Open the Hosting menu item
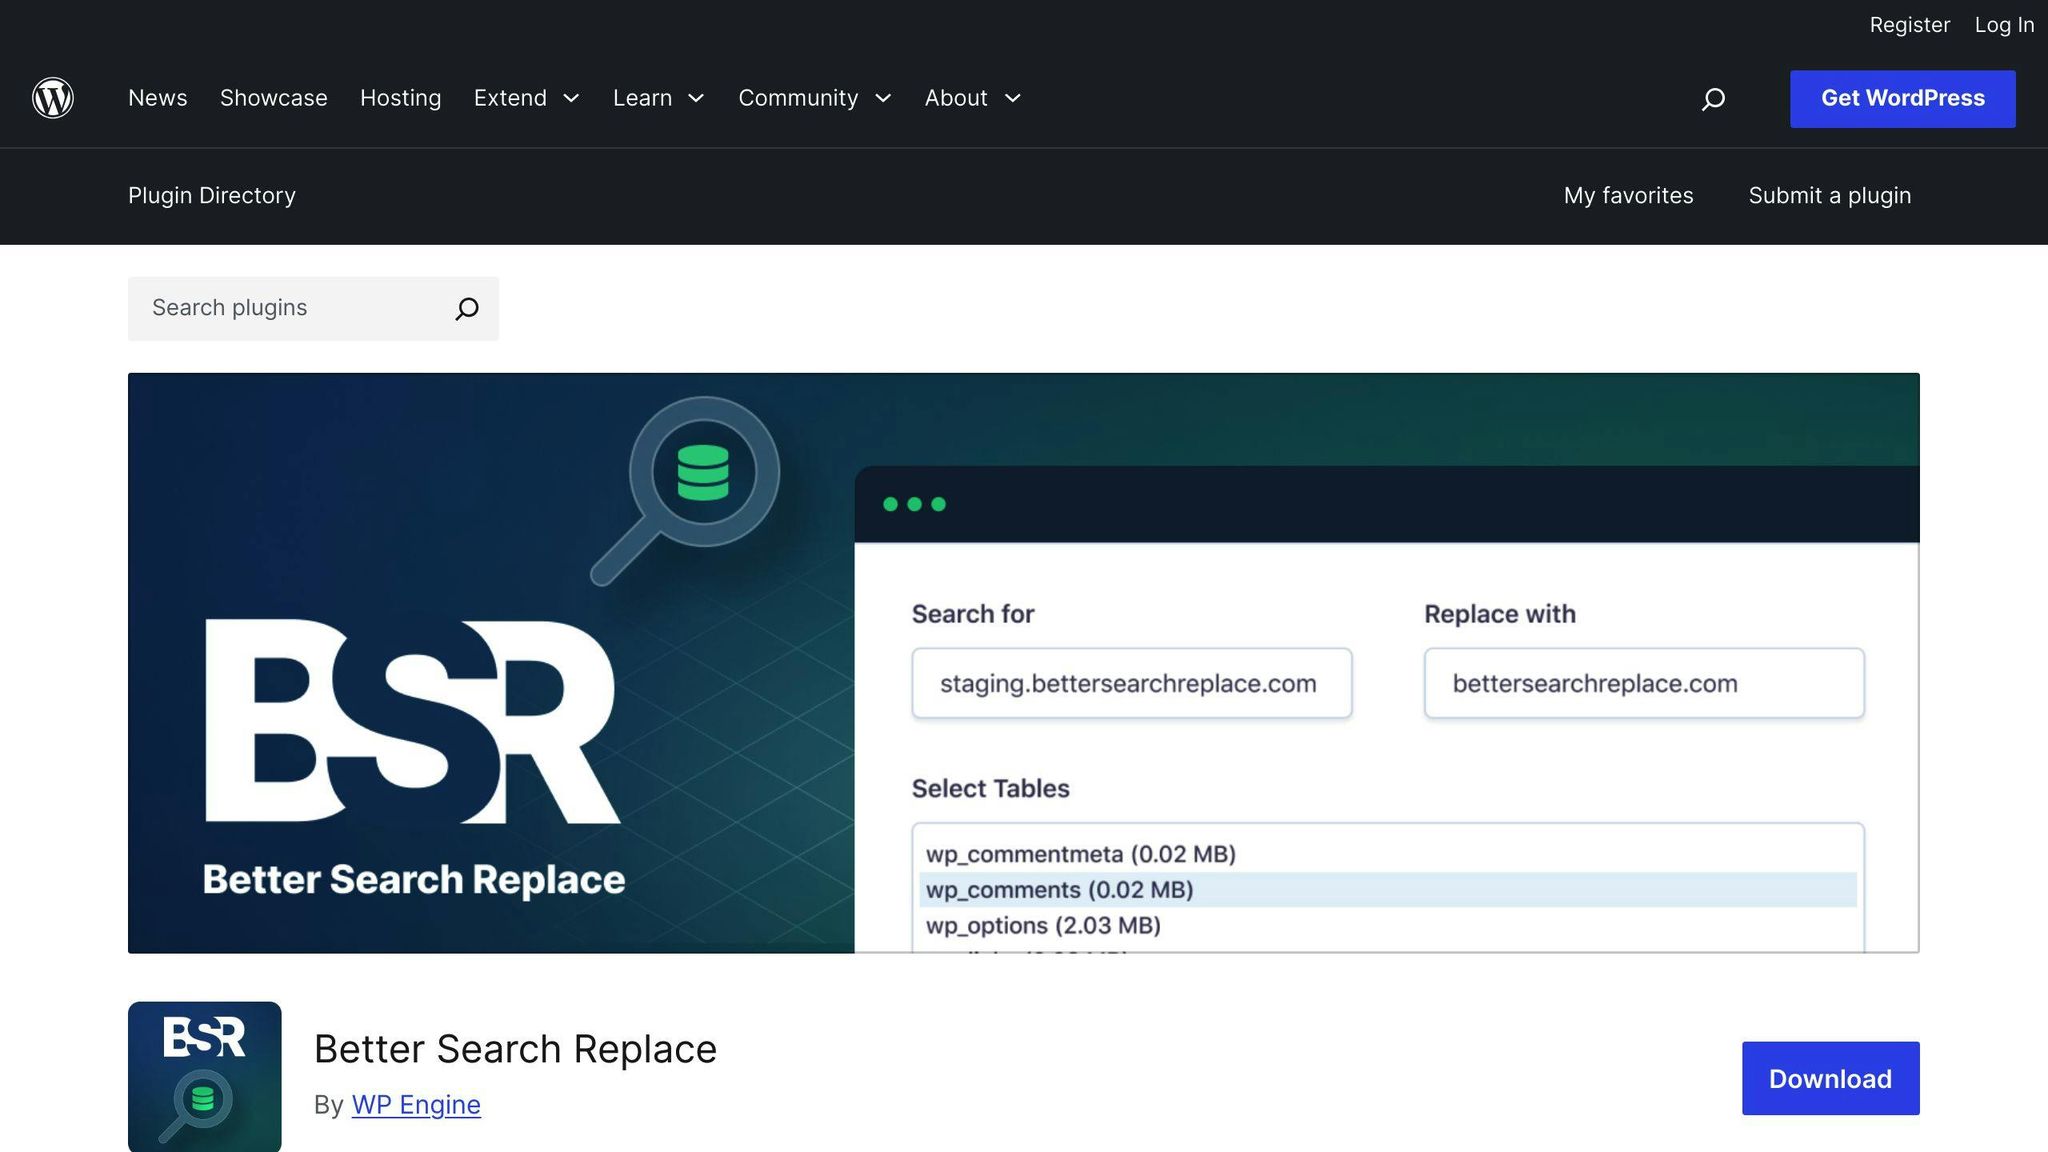 [401, 98]
